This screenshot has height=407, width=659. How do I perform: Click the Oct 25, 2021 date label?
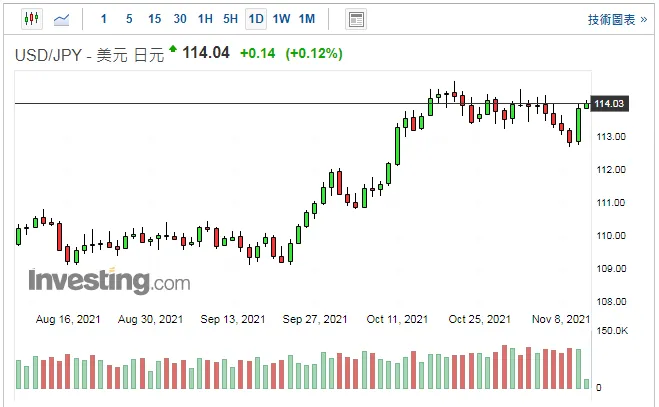coord(480,319)
